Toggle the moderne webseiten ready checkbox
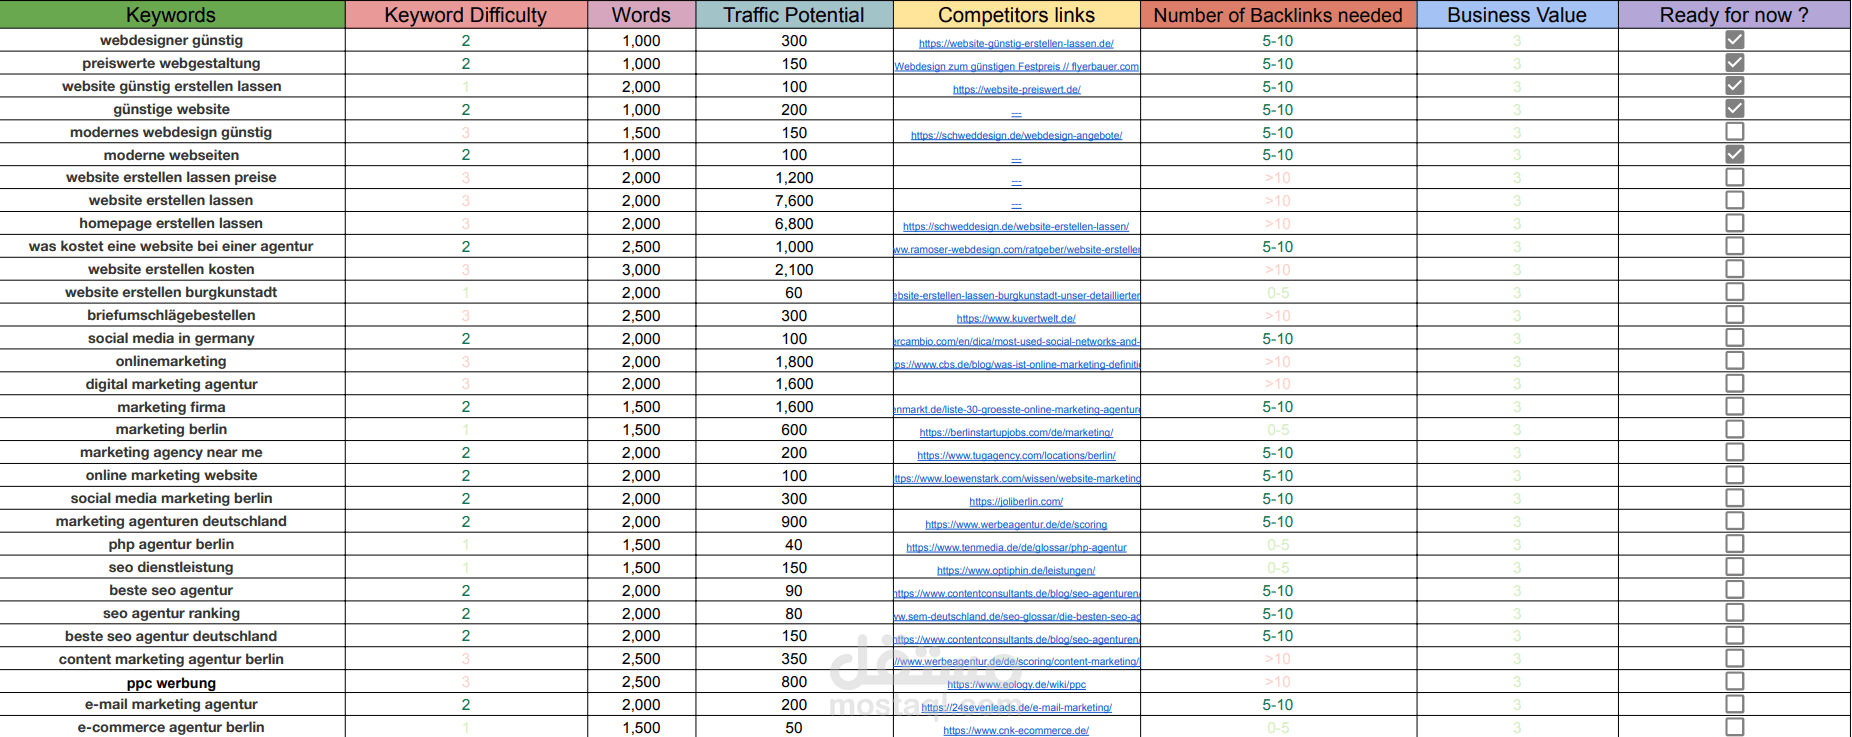 pos(1734,155)
